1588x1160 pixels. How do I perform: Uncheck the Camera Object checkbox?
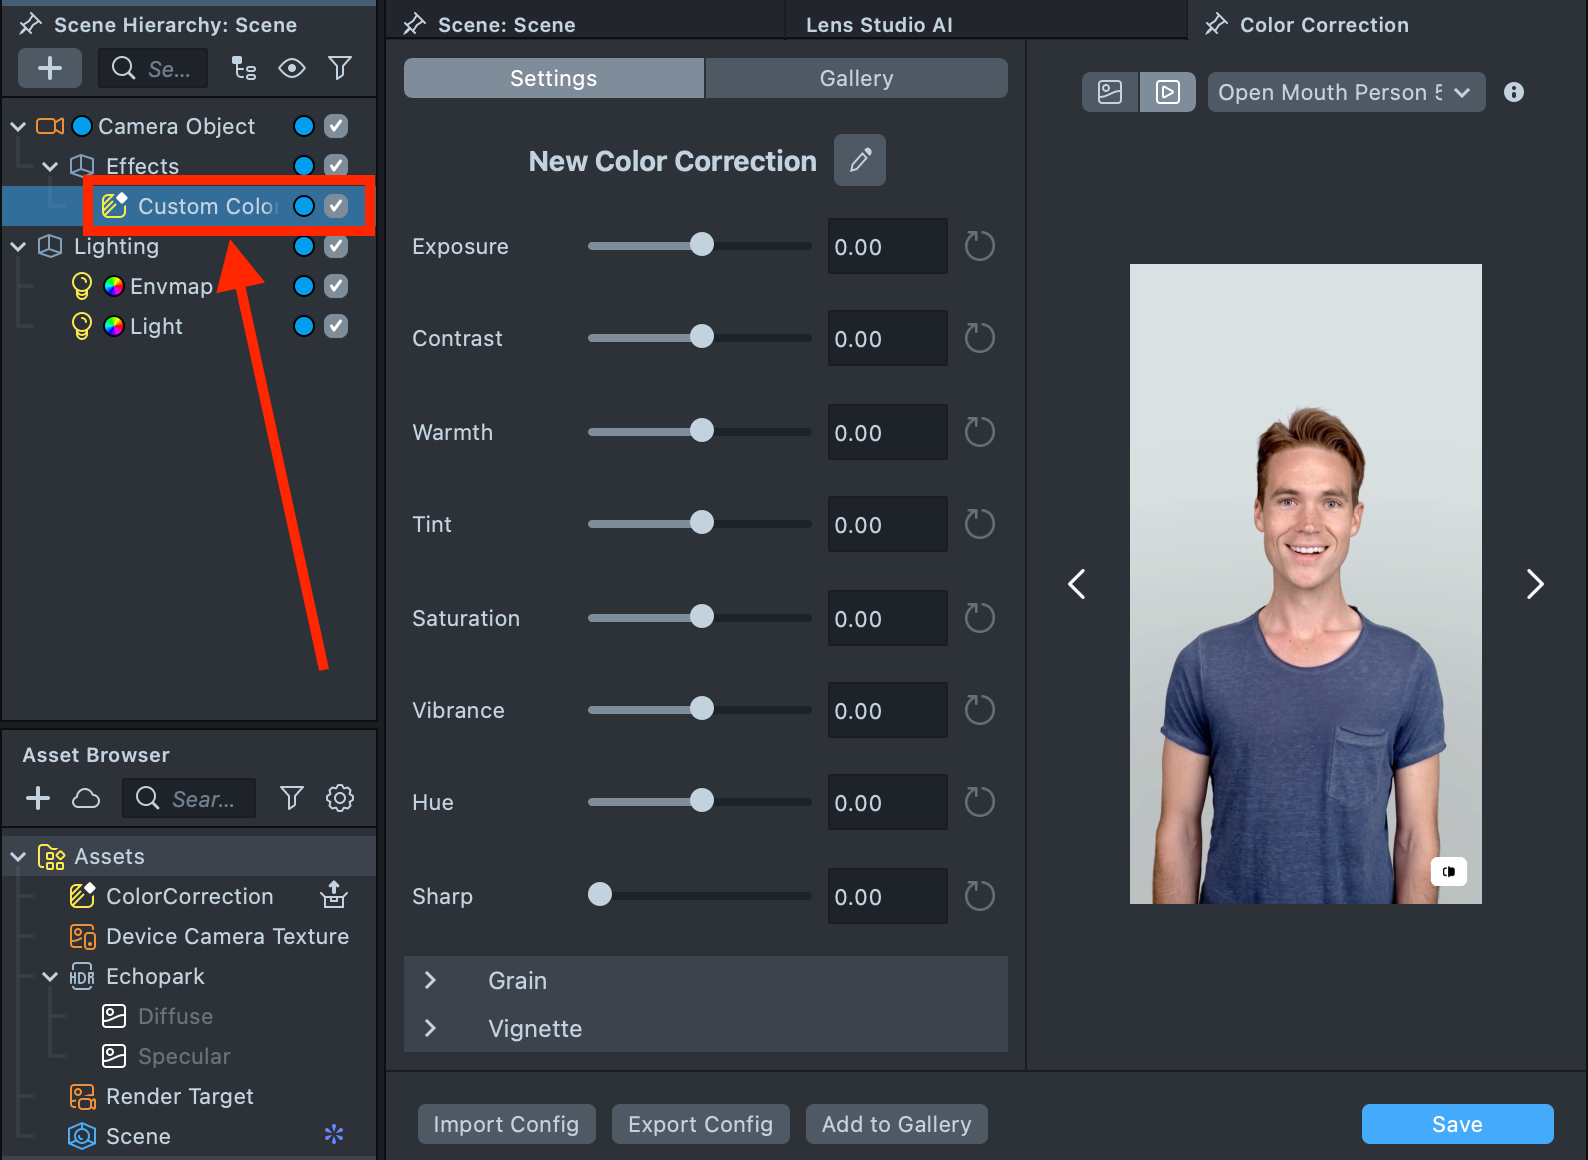[336, 126]
